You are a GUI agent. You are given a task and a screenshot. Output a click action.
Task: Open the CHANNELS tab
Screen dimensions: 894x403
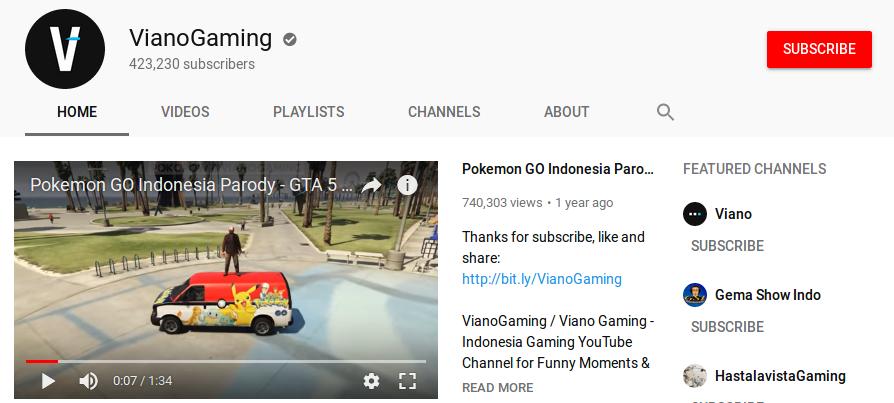click(444, 112)
